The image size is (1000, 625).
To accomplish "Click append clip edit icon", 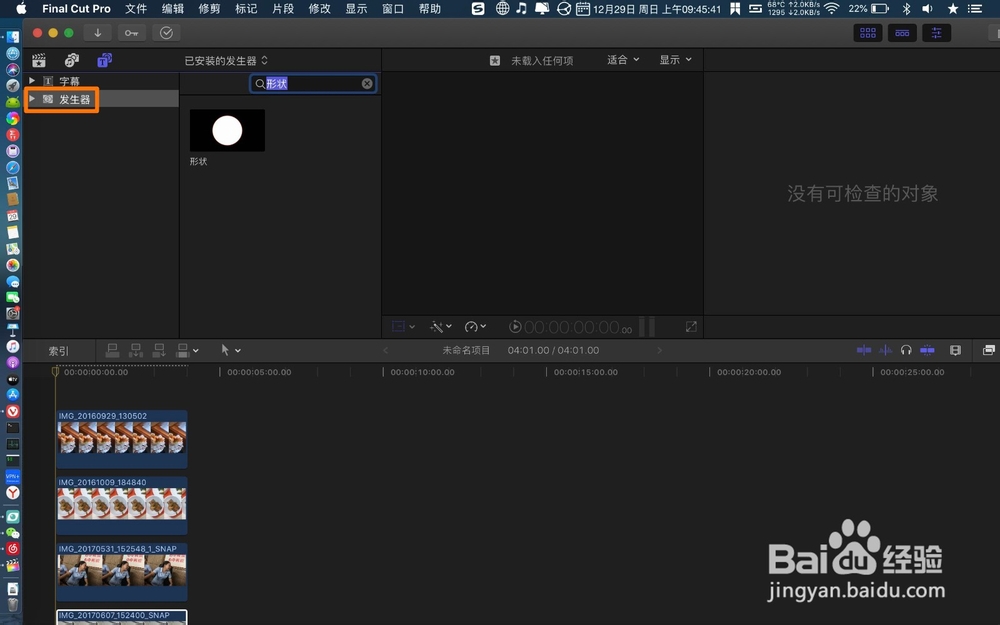I will click(x=159, y=350).
